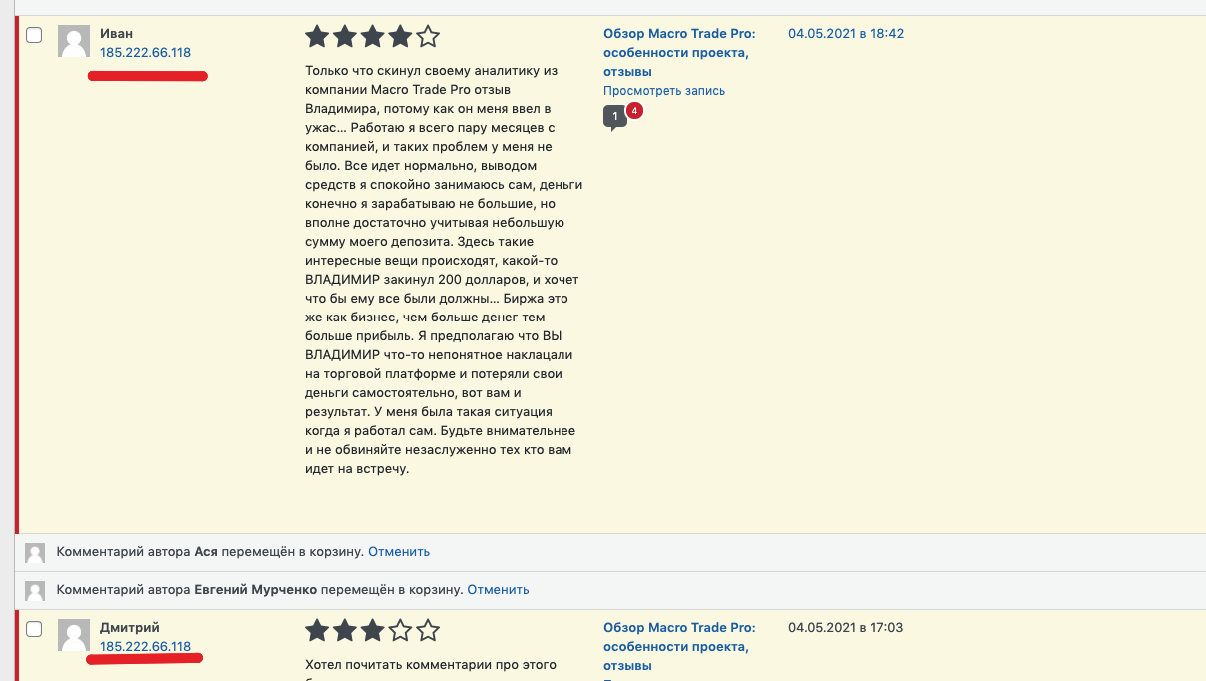Click the empty fifth star in Иван's rating

tap(428, 37)
